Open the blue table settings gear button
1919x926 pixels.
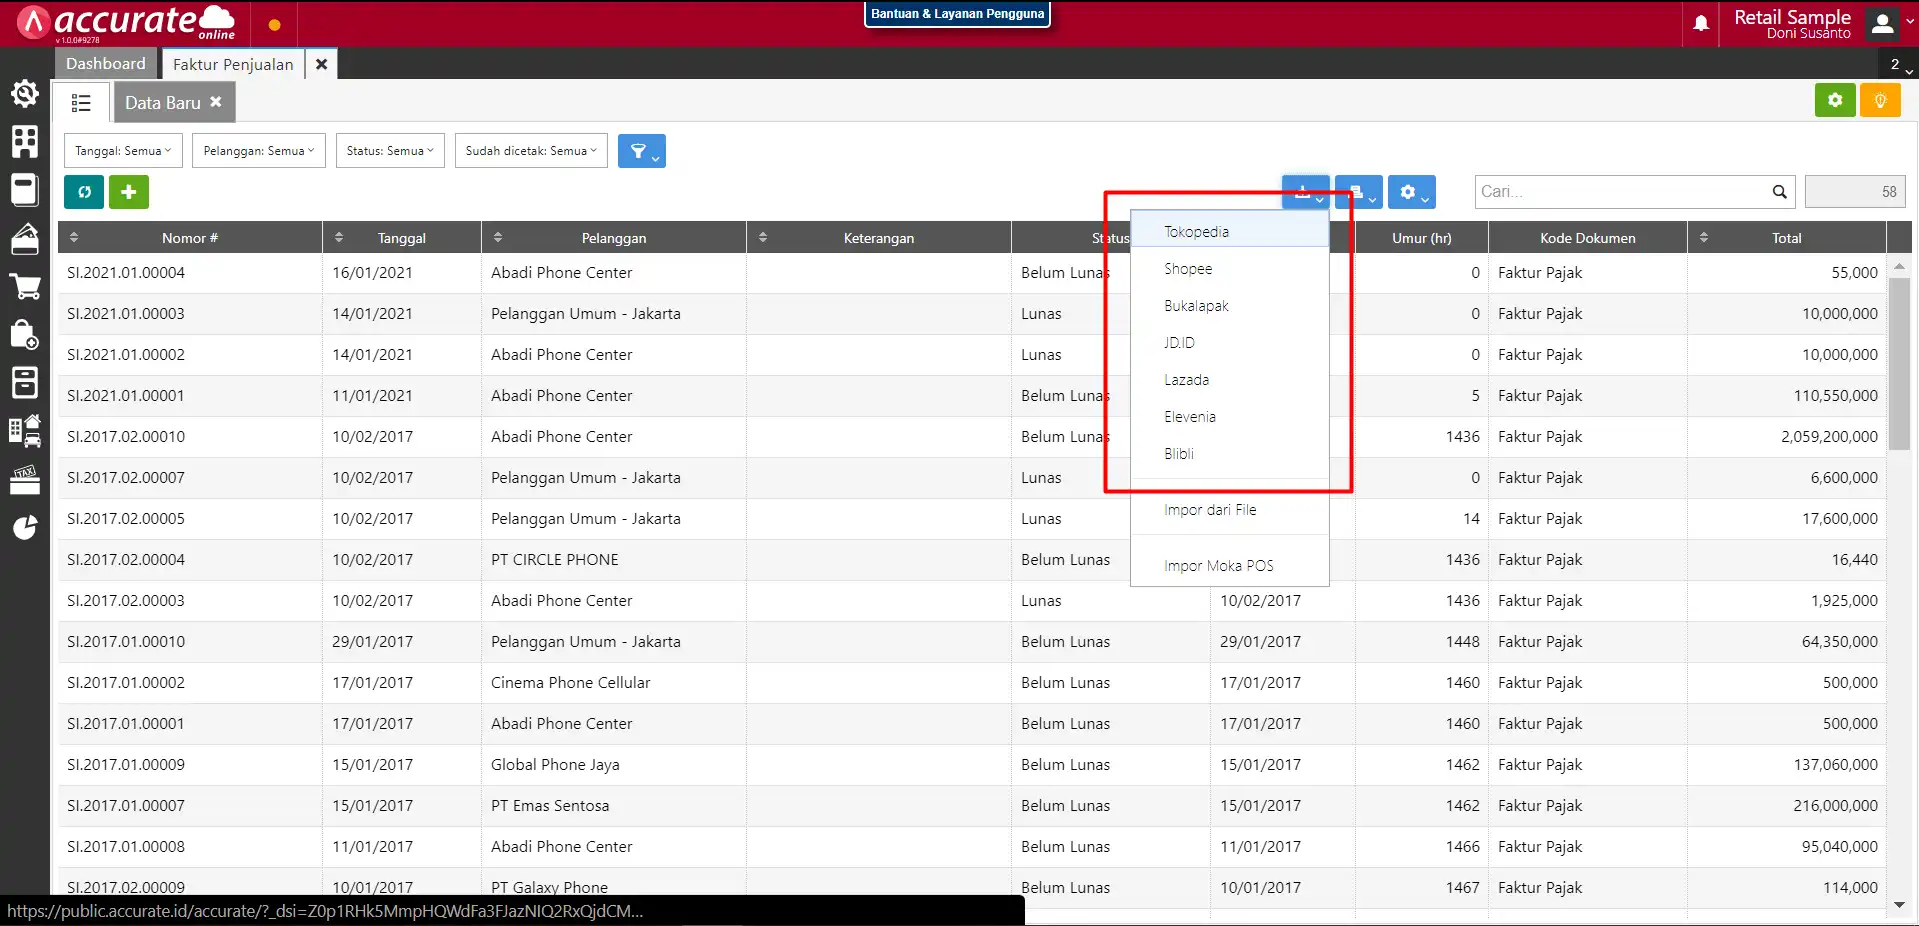[1411, 192]
